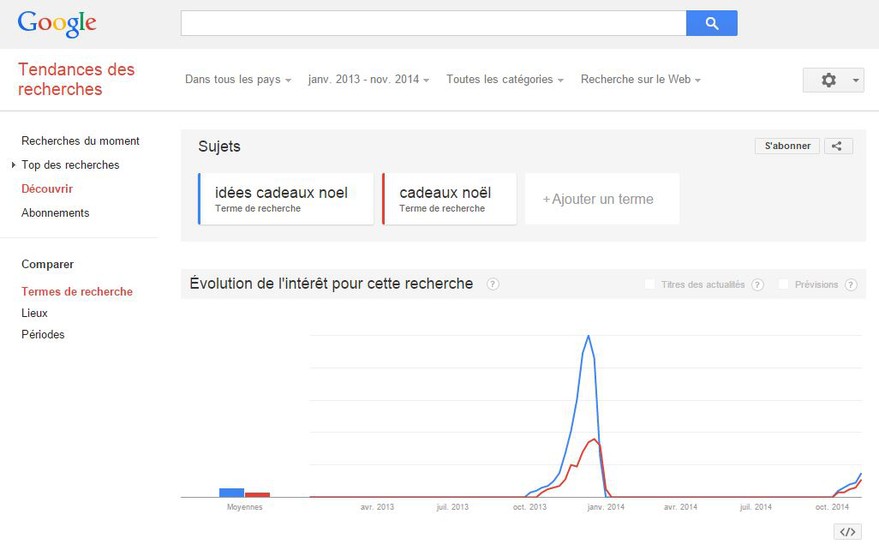The image size is (879, 556).
Task: Click the S'abonner button
Action: coord(787,146)
